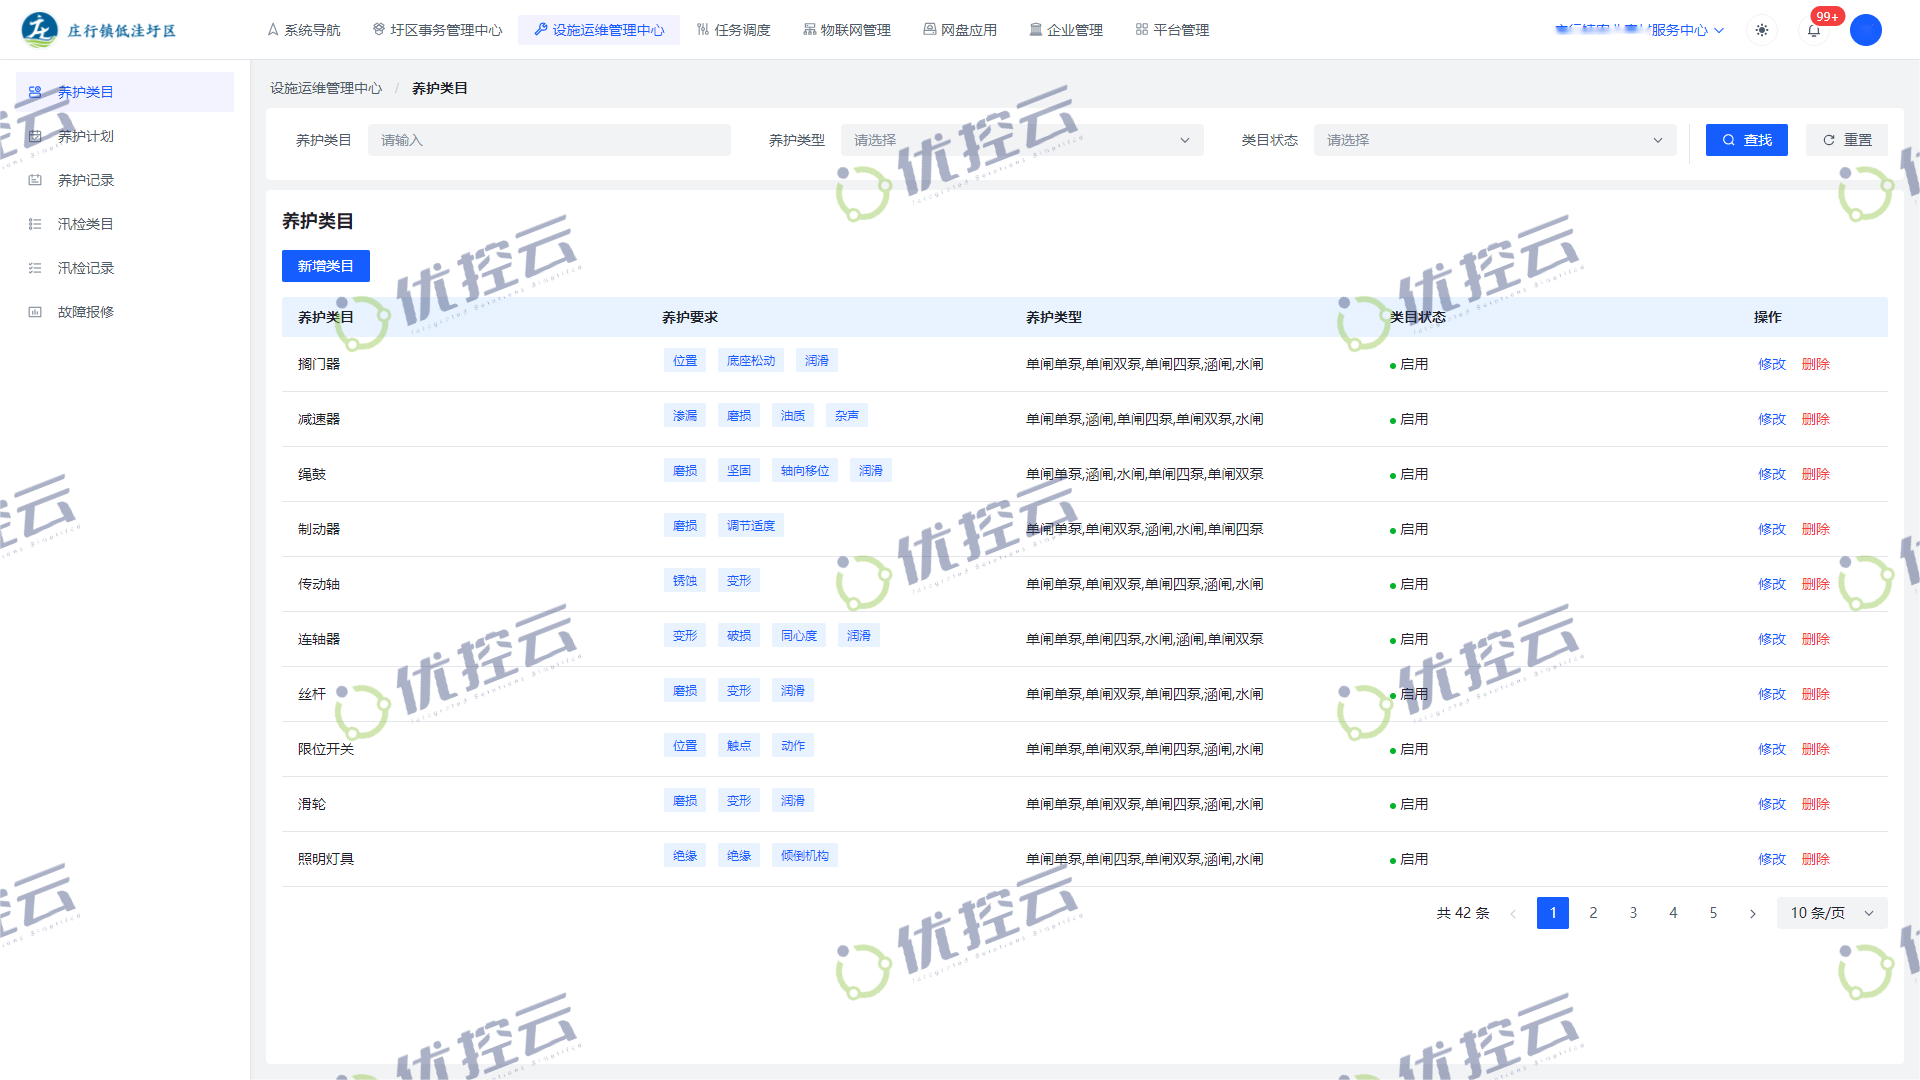The image size is (1920, 1080).
Task: Click the notification bell icon
Action: pyautogui.click(x=1814, y=30)
